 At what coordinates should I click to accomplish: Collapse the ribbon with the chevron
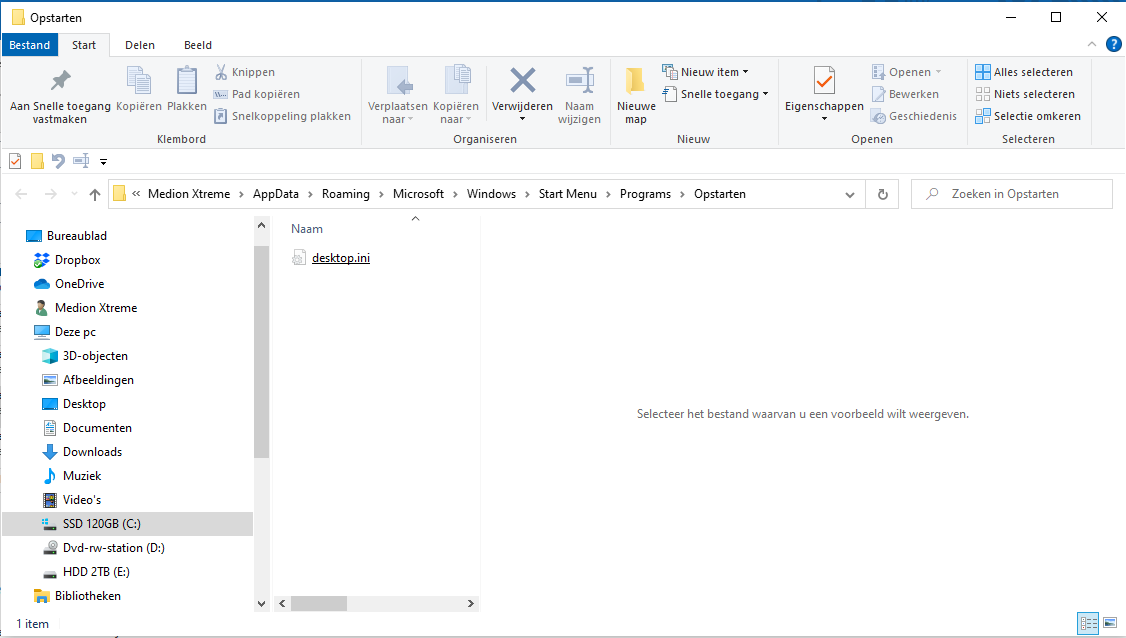(x=1092, y=45)
